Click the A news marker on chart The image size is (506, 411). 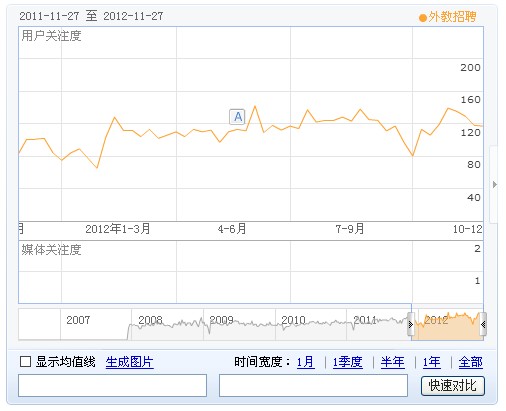tap(237, 117)
